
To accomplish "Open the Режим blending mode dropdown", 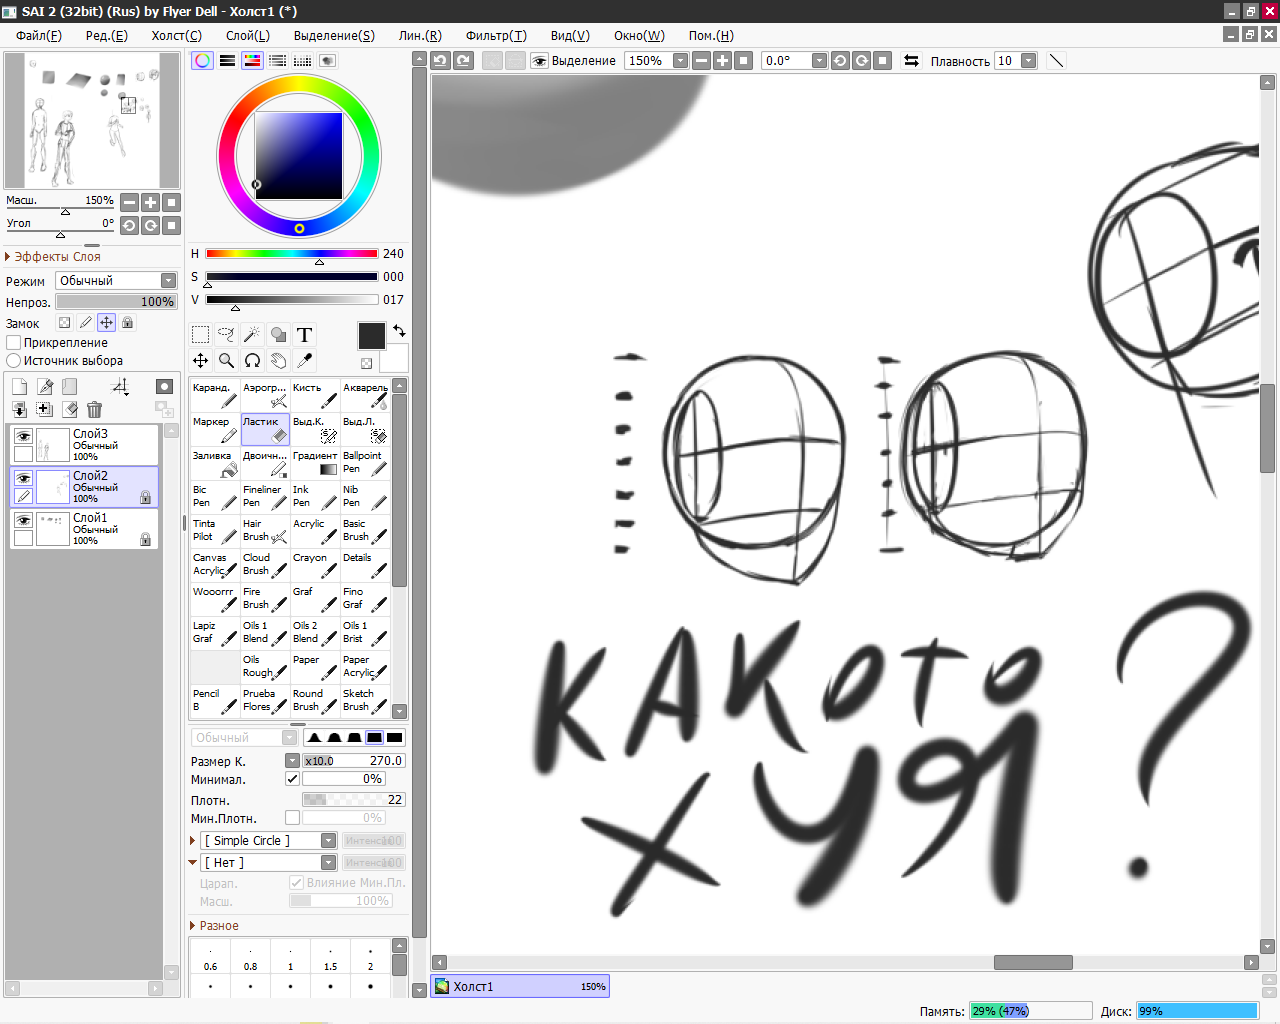I will pos(116,281).
